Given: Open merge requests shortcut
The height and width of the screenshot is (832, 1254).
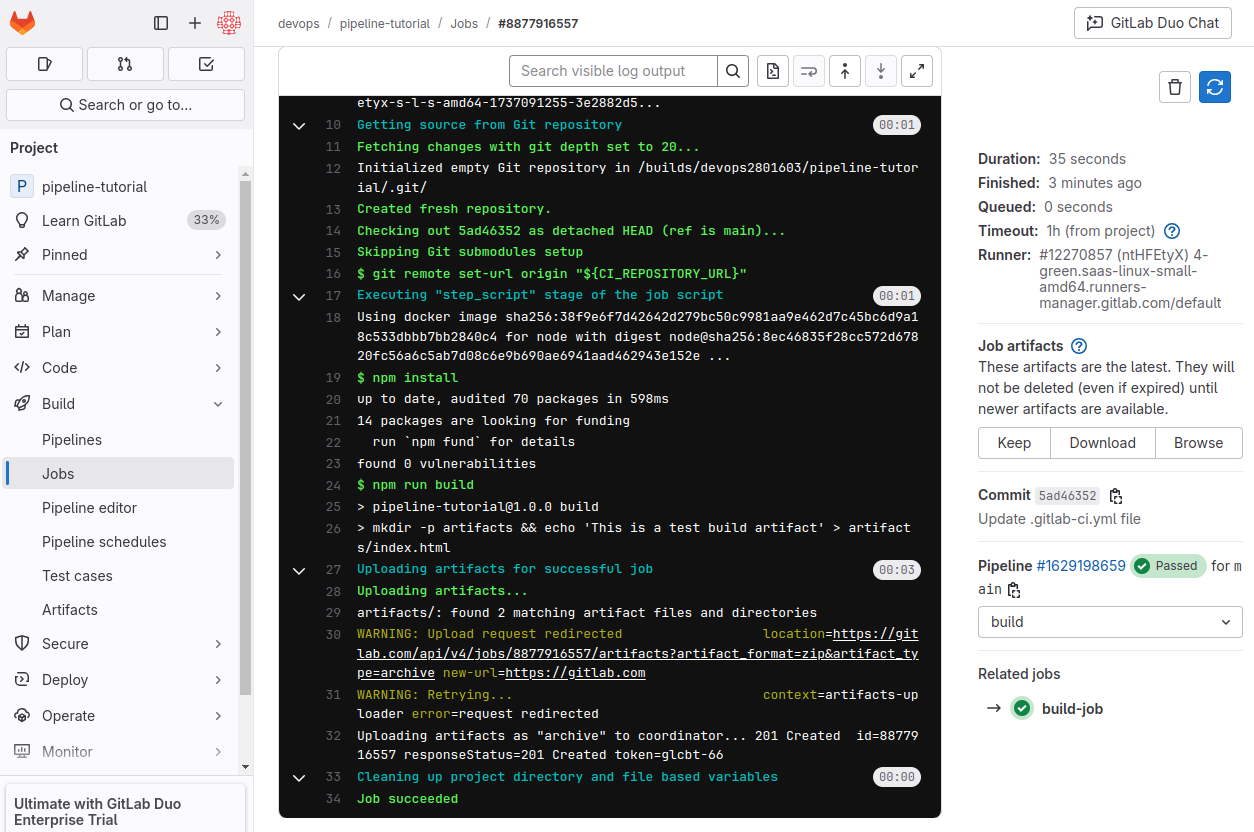Looking at the screenshot, I should coord(125,64).
